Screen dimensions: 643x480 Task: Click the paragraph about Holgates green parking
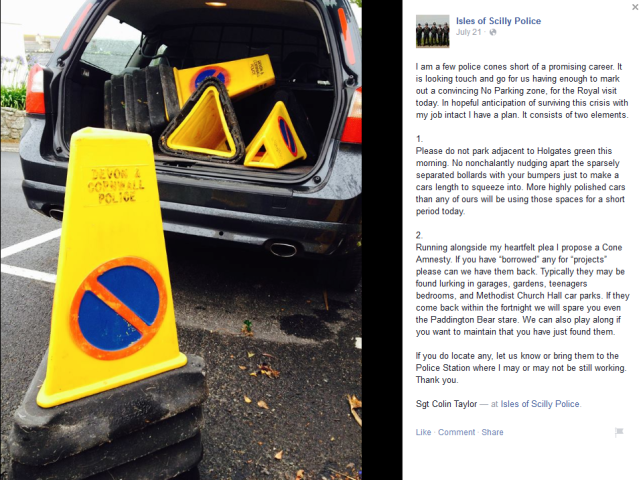tap(520, 181)
